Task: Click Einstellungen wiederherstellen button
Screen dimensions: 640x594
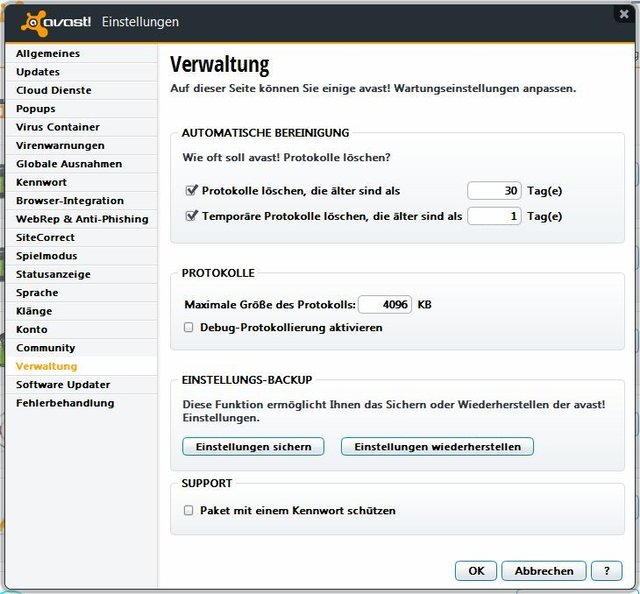Action: click(x=437, y=447)
